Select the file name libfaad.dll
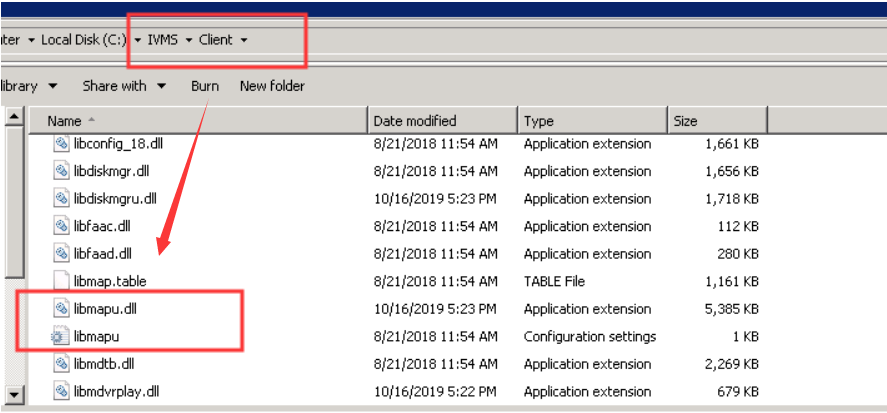 point(103,253)
